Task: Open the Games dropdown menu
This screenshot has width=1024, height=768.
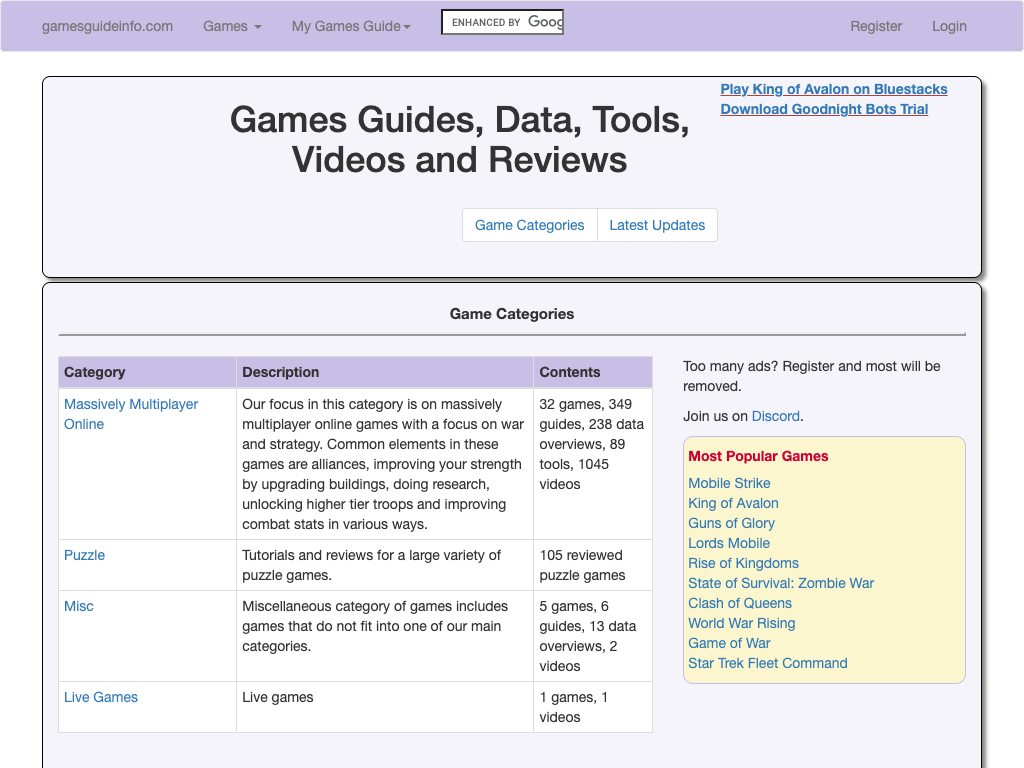Action: tap(232, 26)
